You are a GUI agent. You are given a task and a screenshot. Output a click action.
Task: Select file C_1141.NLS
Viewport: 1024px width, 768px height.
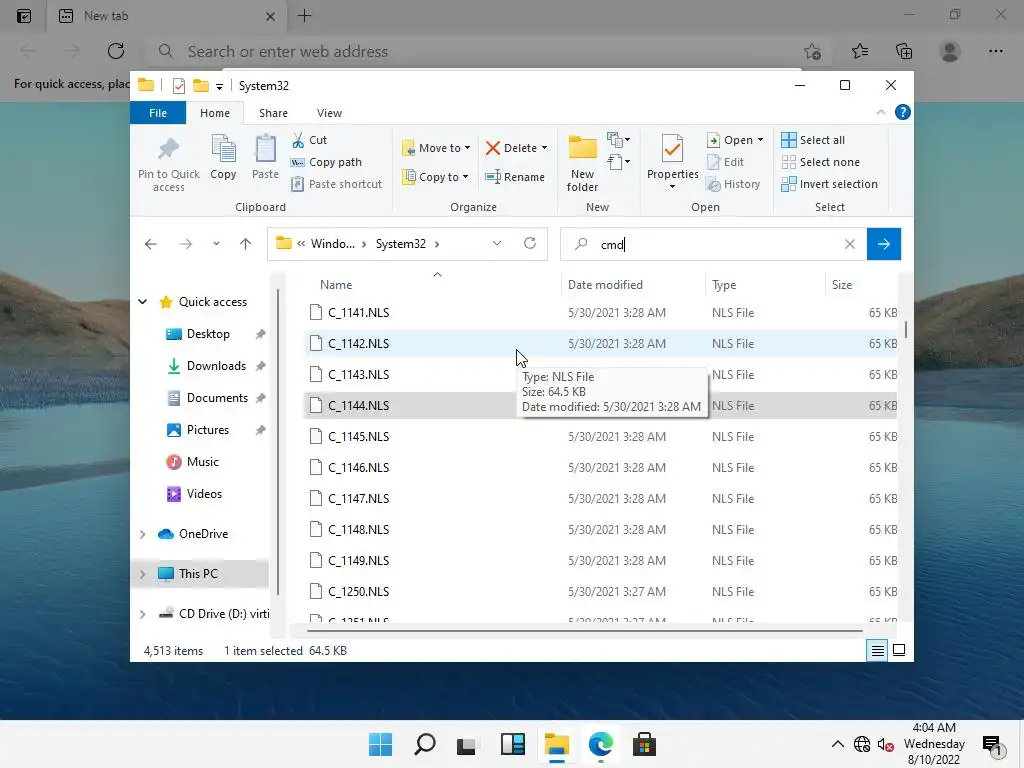[359, 313]
